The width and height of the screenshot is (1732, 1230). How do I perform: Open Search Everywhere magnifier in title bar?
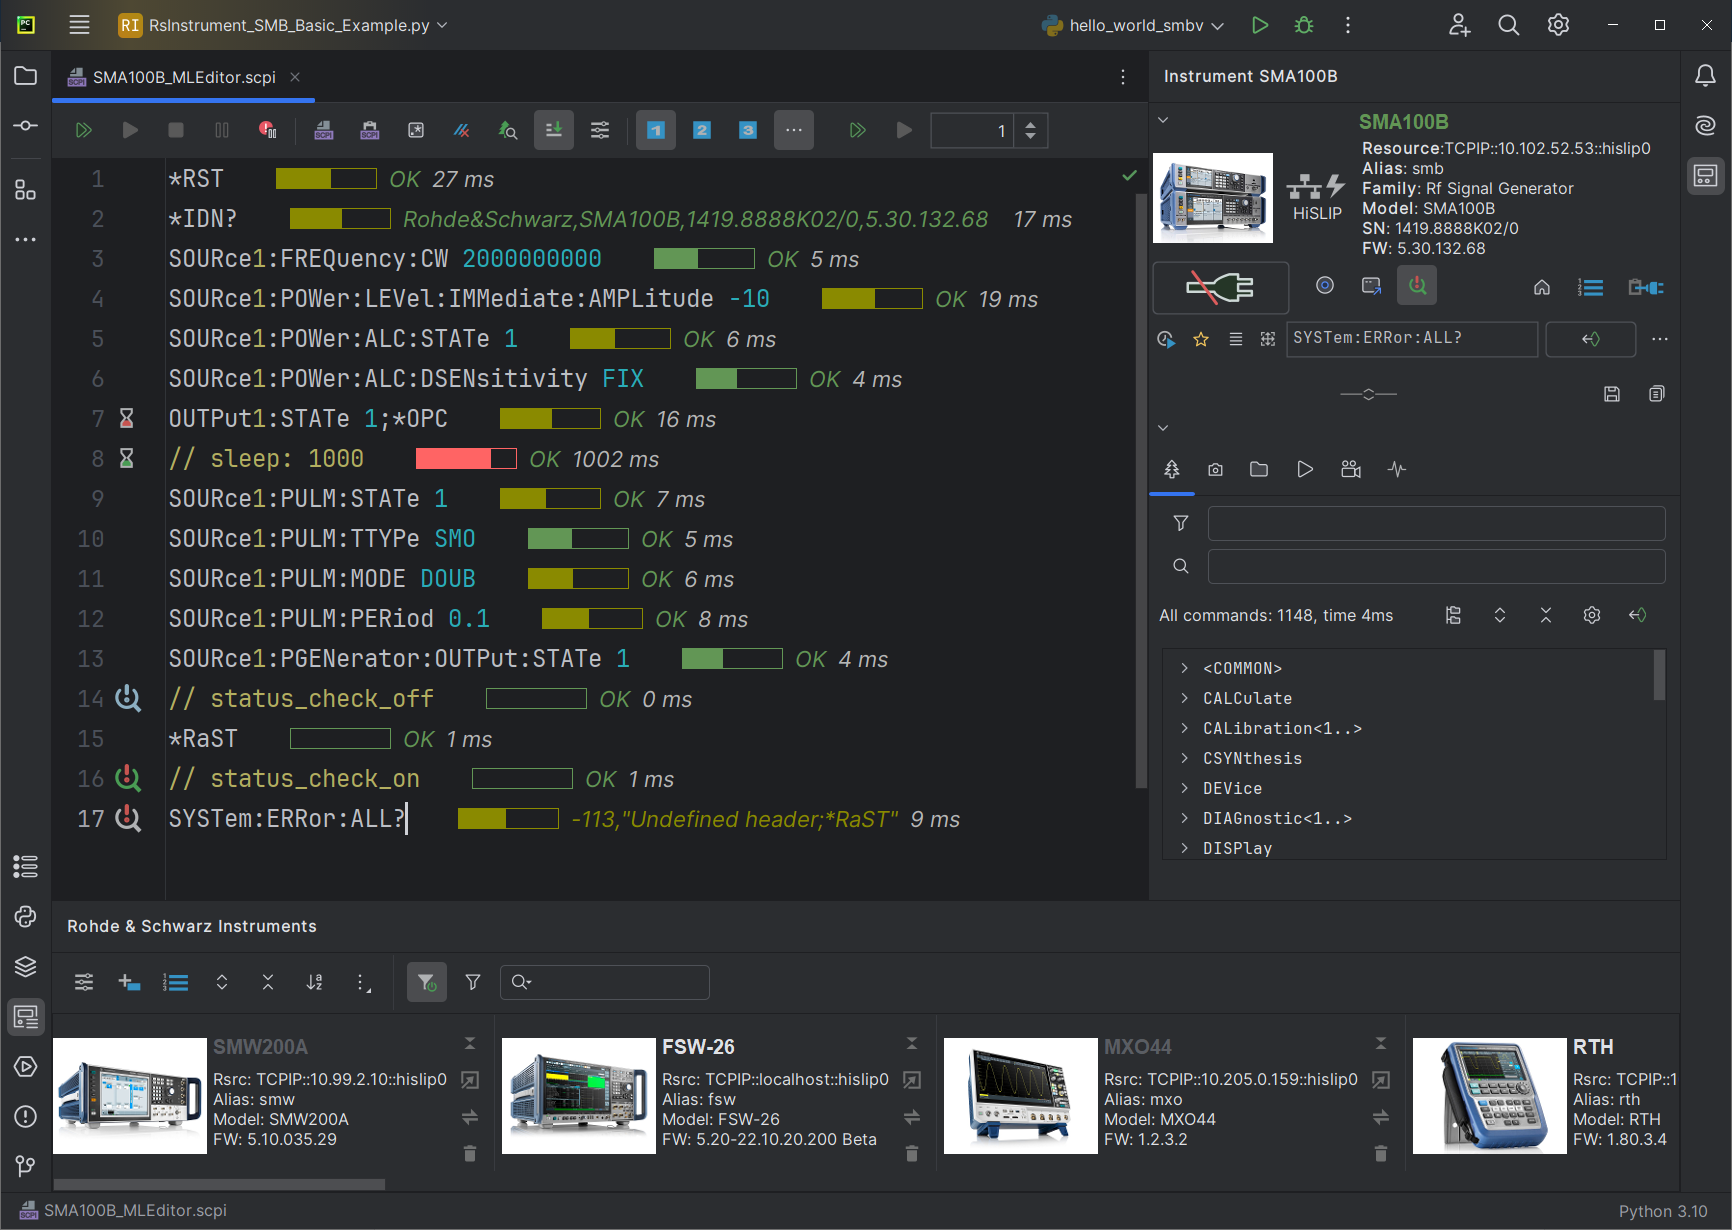1509,25
